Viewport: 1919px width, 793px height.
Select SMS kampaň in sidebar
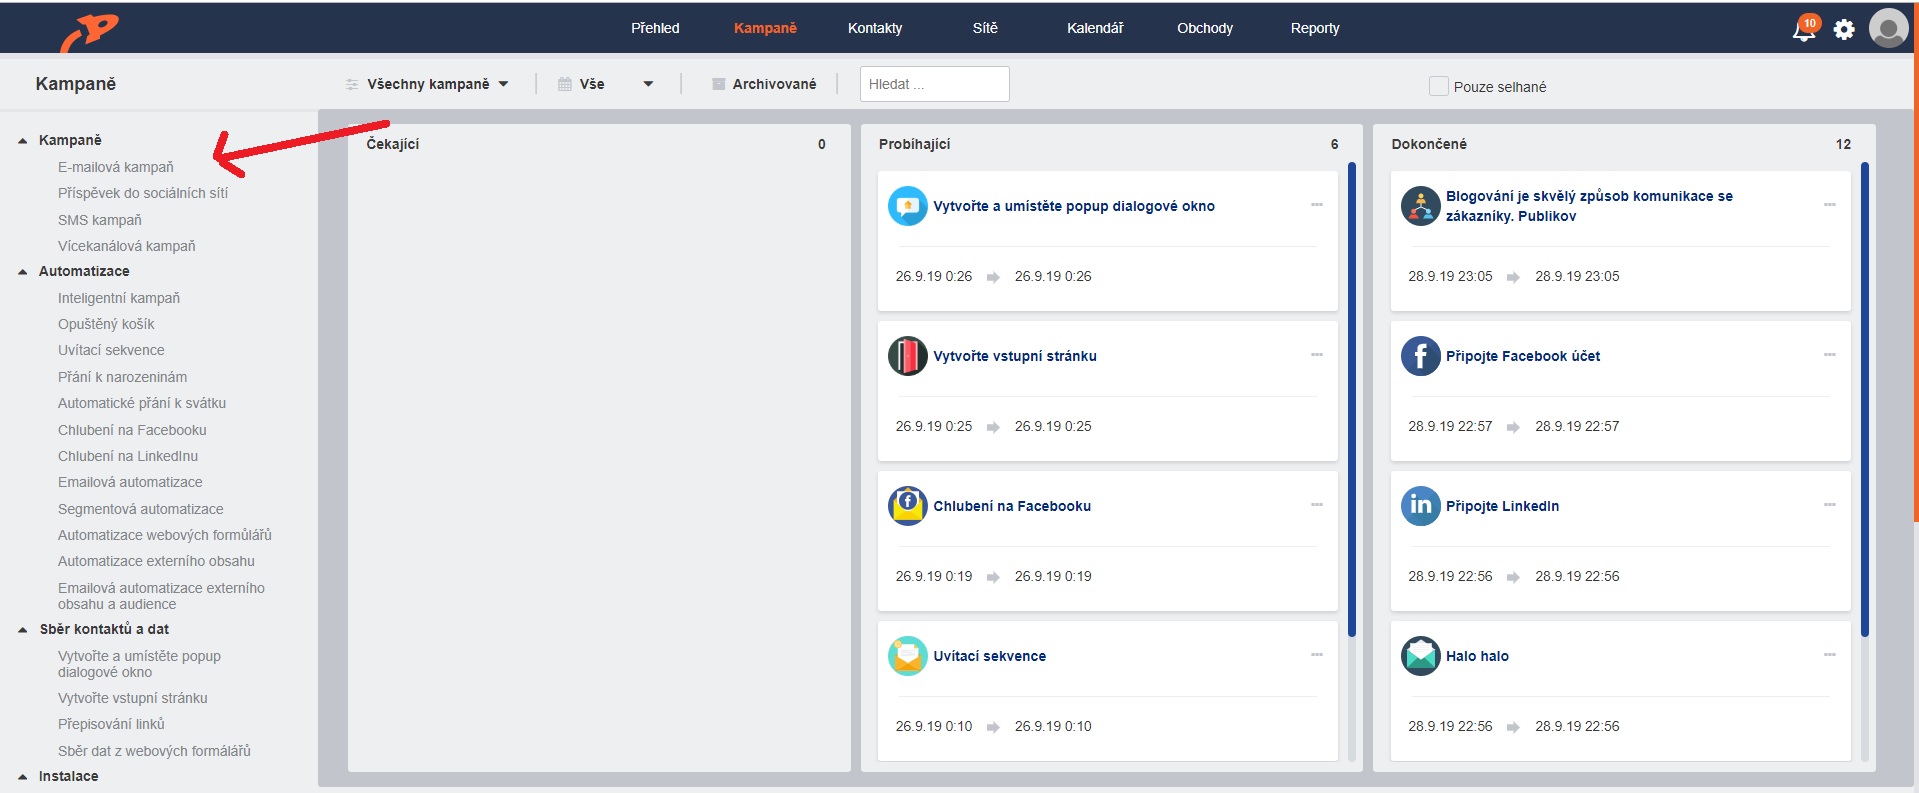pos(100,220)
